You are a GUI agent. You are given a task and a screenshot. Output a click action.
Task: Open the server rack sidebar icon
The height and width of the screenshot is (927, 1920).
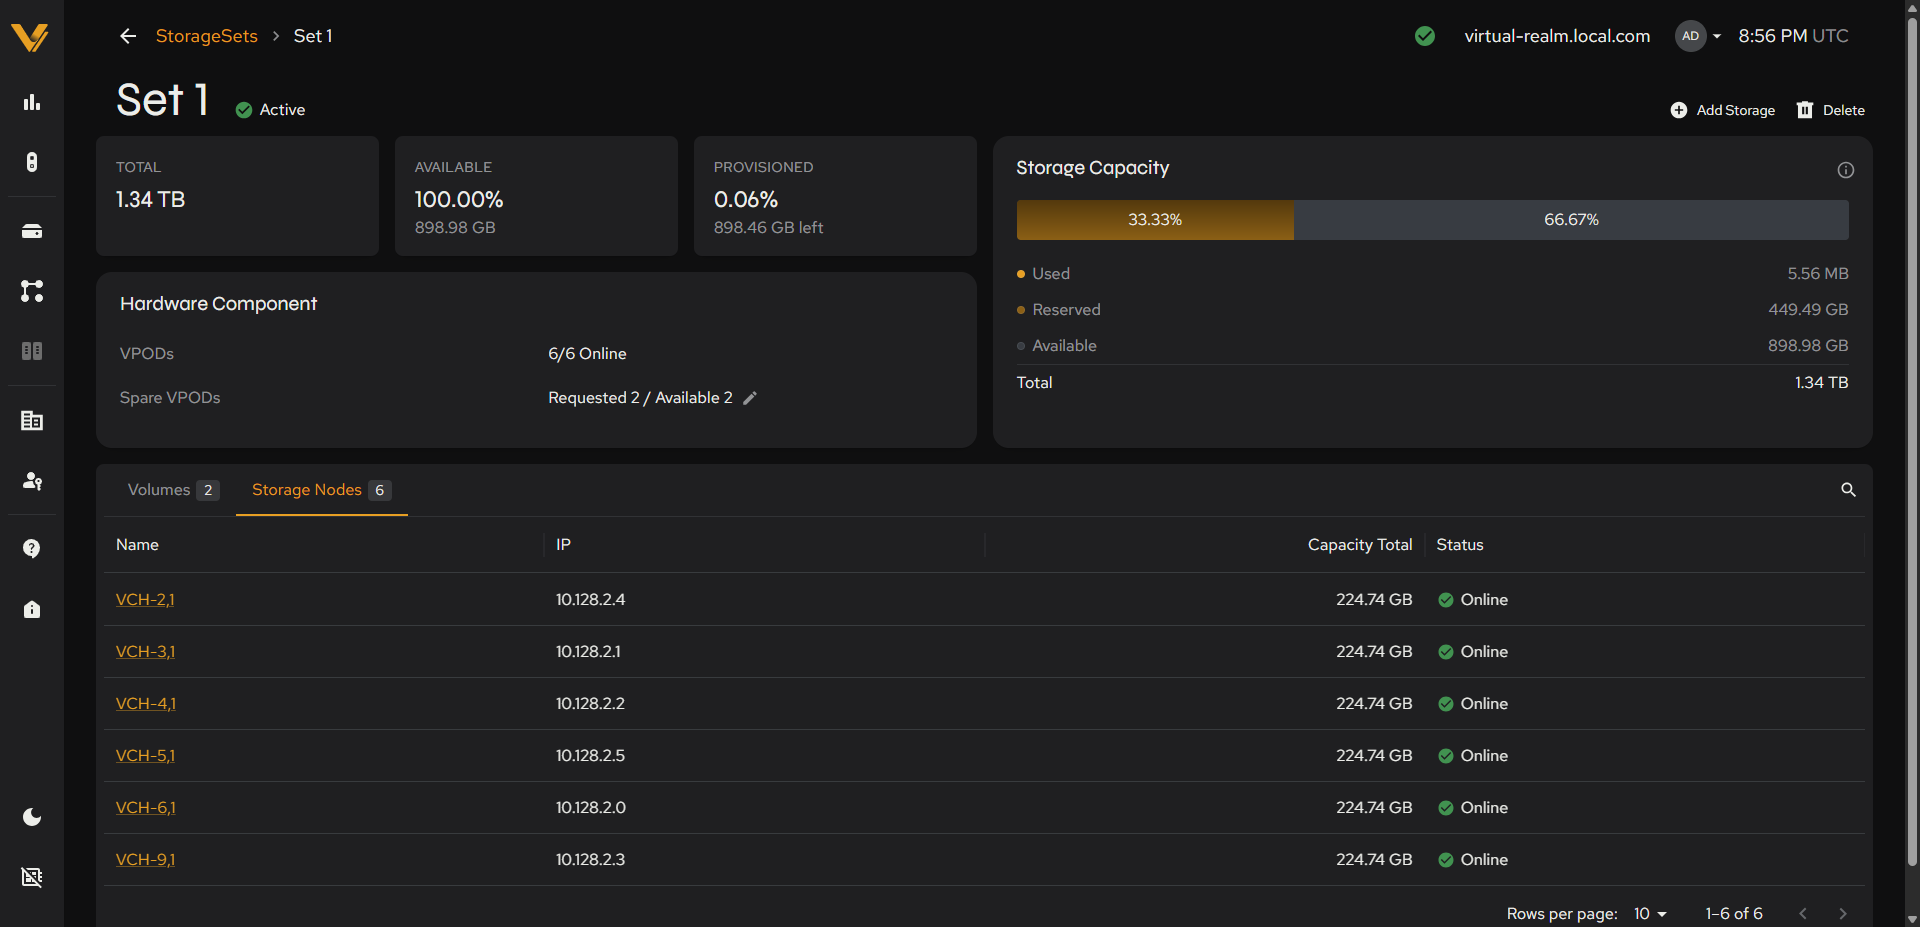(x=32, y=162)
